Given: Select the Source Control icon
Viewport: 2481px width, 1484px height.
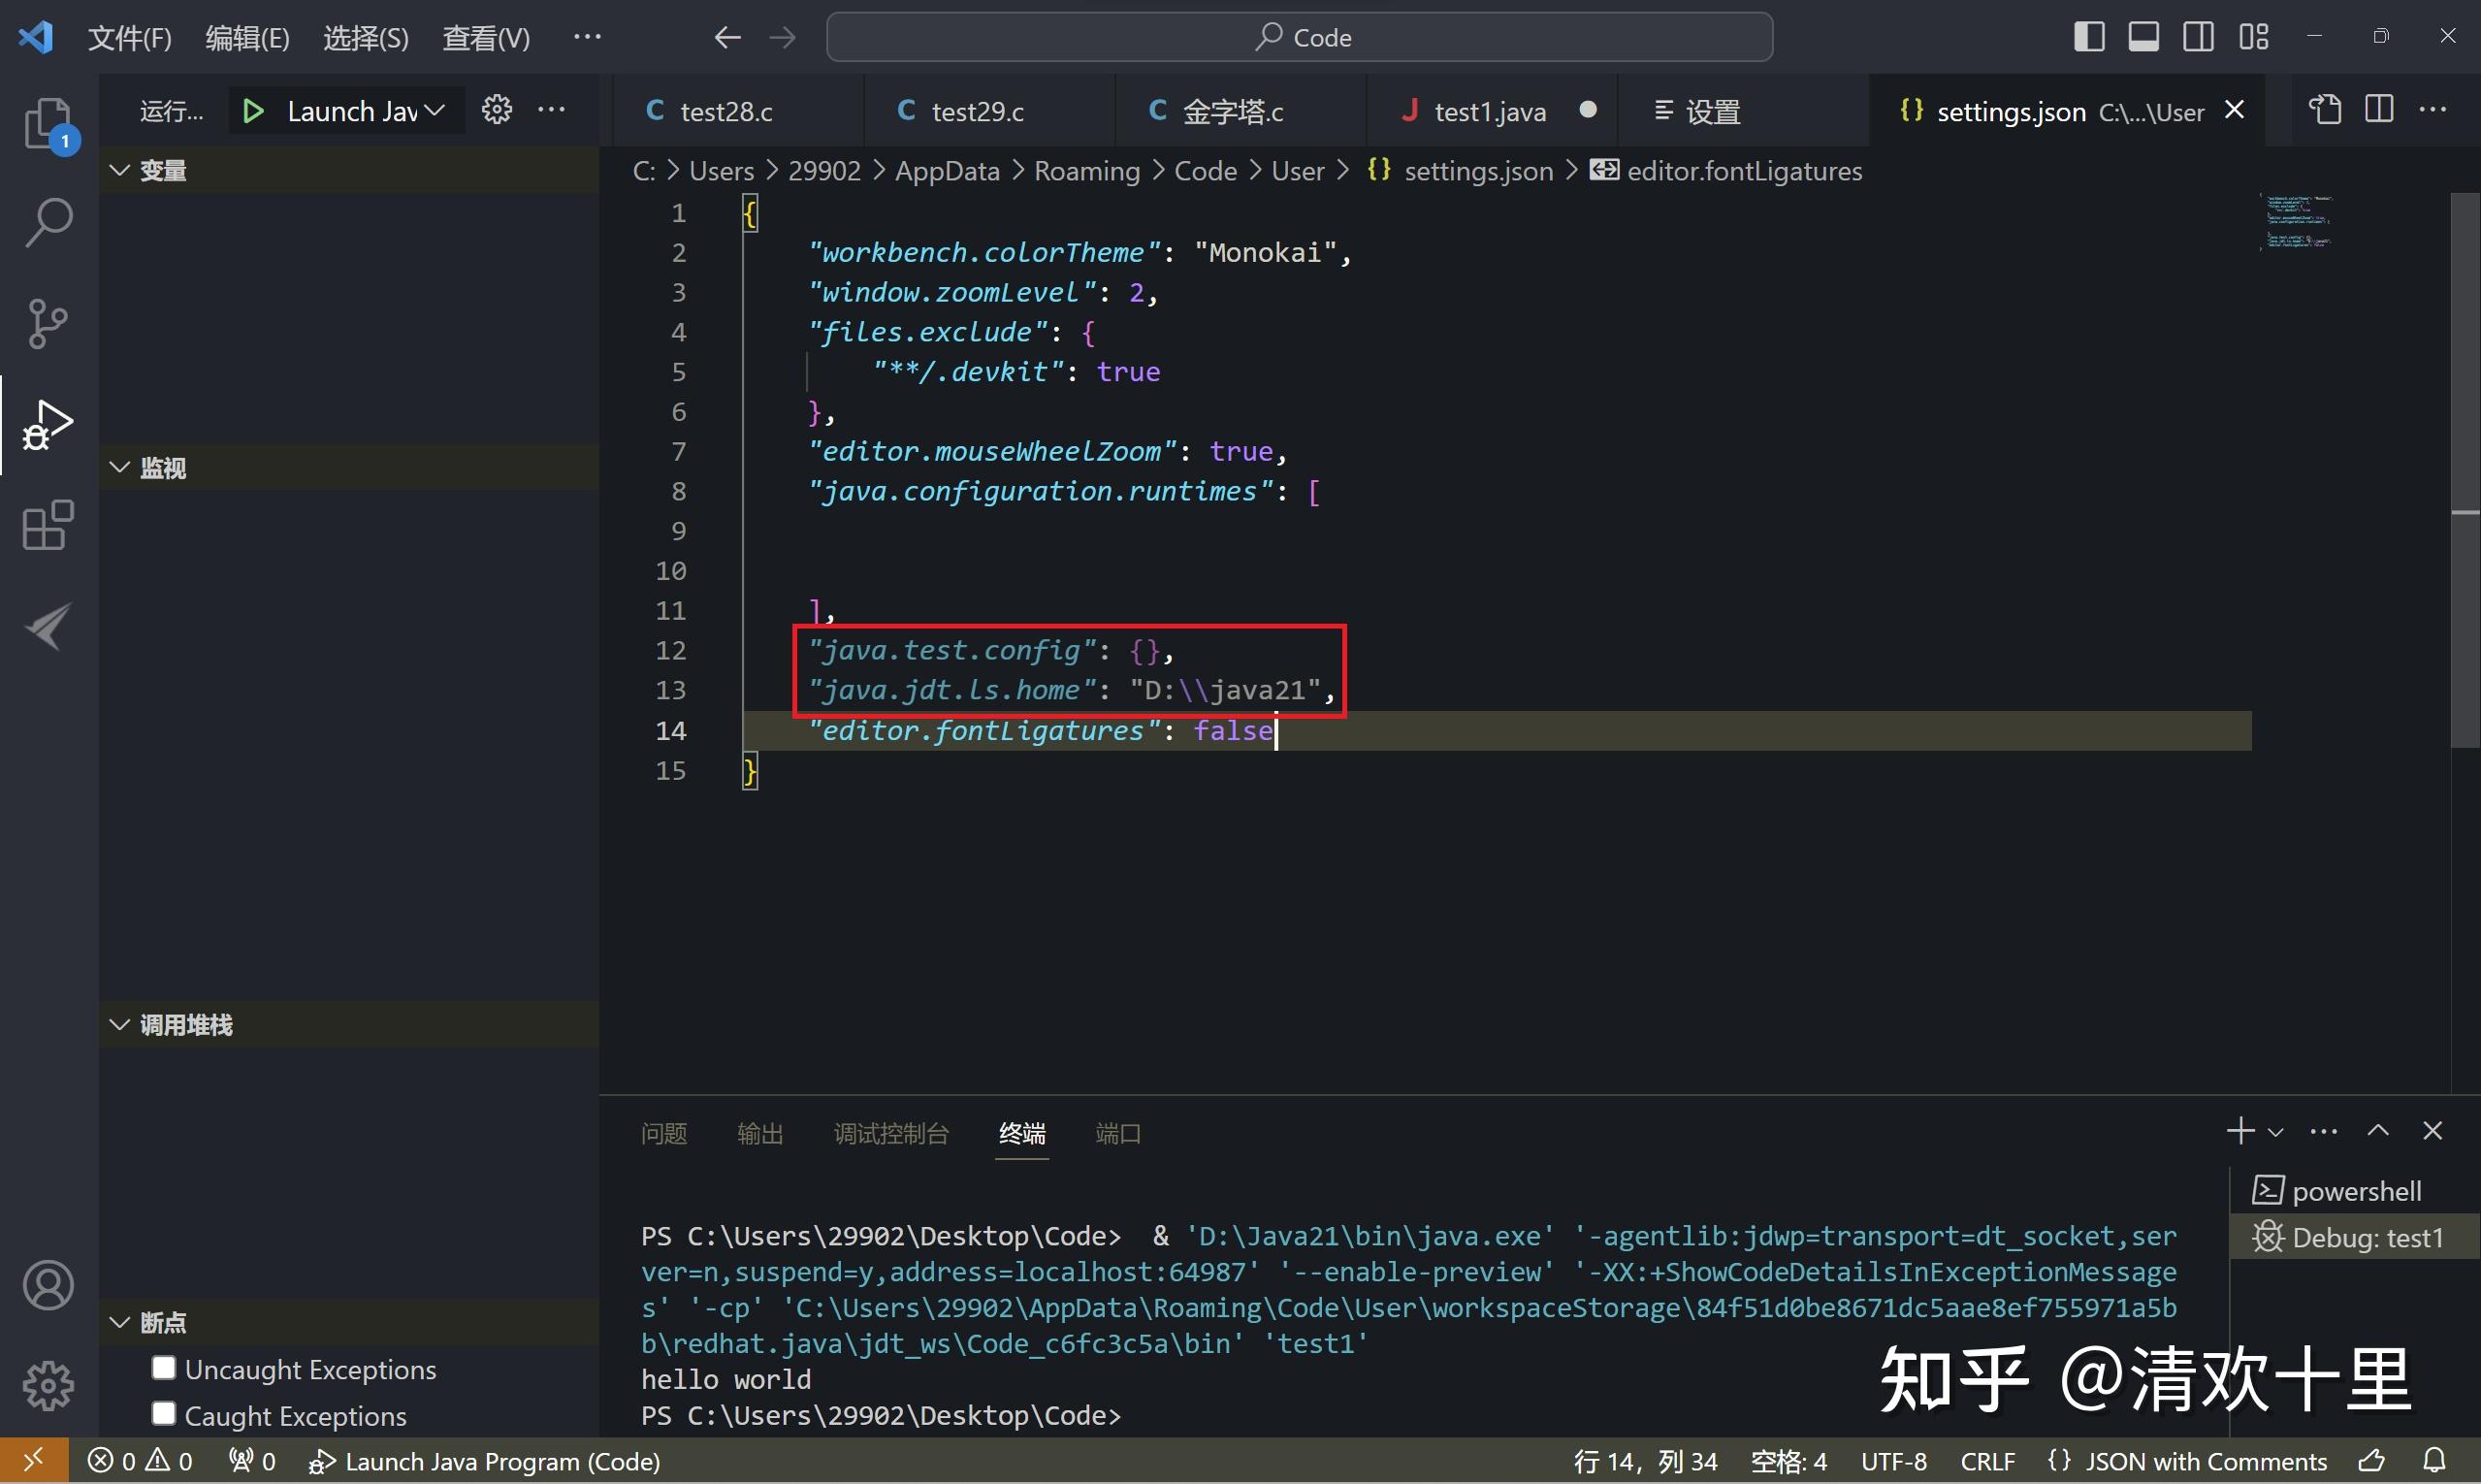Looking at the screenshot, I should (x=46, y=323).
